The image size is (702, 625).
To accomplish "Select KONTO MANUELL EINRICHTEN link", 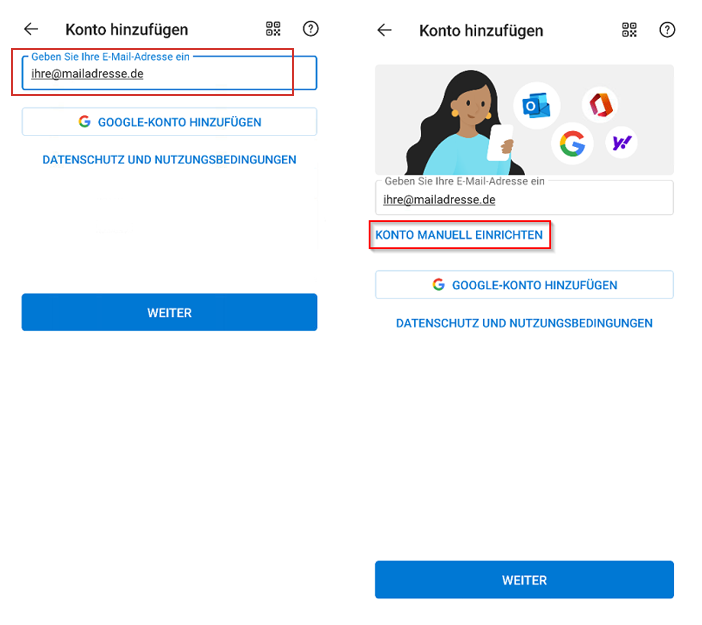I will (x=459, y=236).
